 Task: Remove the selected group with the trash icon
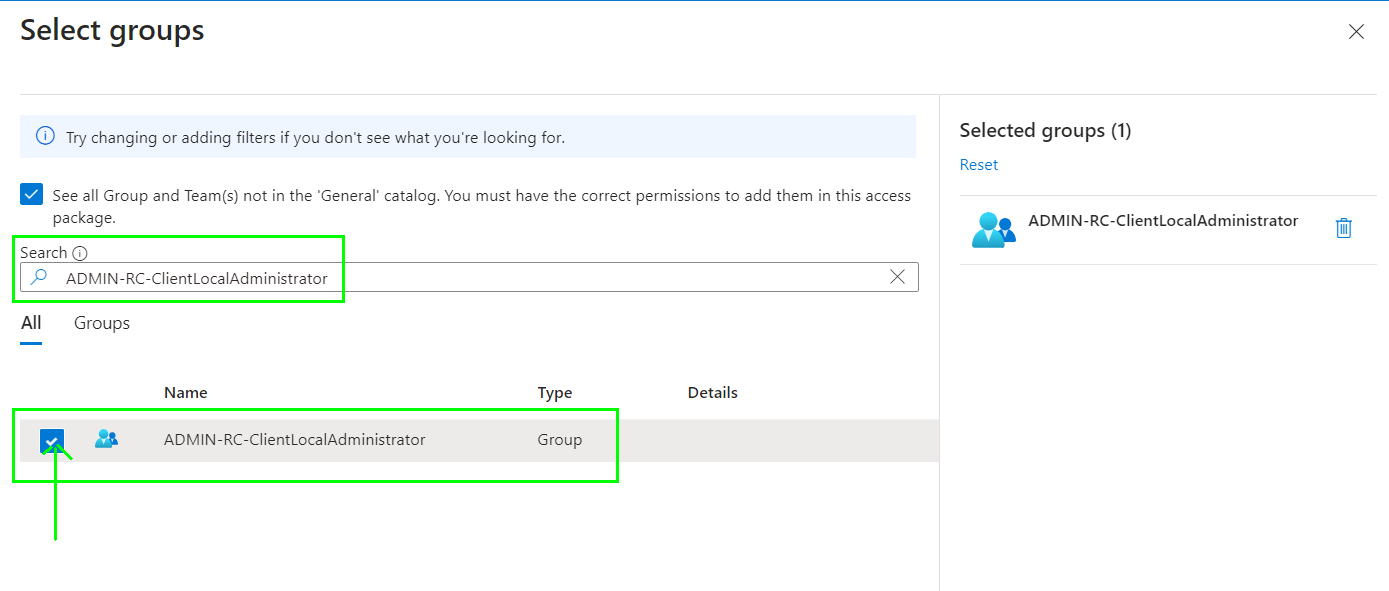[1343, 228]
